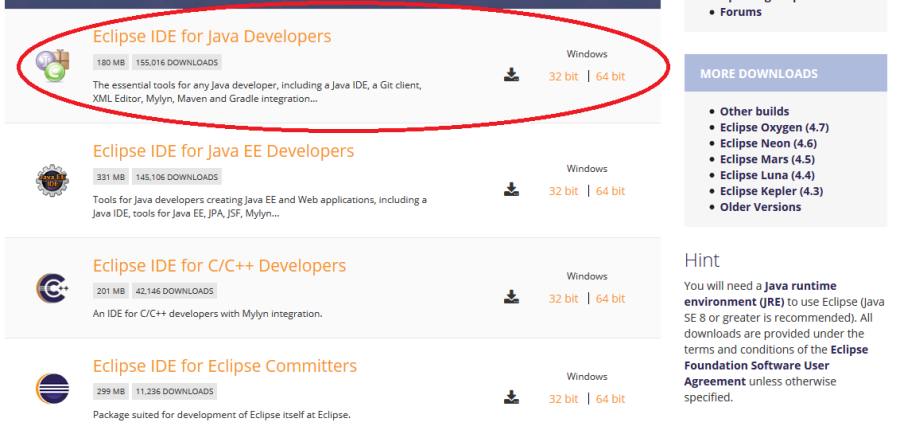Click download icon for Java Developers package
The width and height of the screenshot is (900, 434).
point(511,75)
